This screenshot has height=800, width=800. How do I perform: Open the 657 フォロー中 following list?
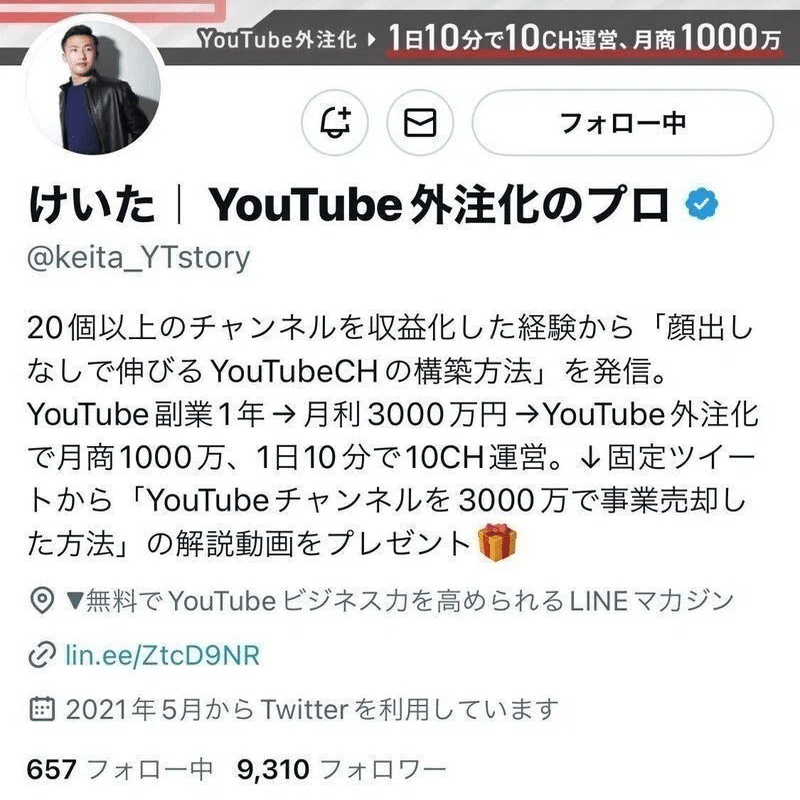[x=119, y=769]
